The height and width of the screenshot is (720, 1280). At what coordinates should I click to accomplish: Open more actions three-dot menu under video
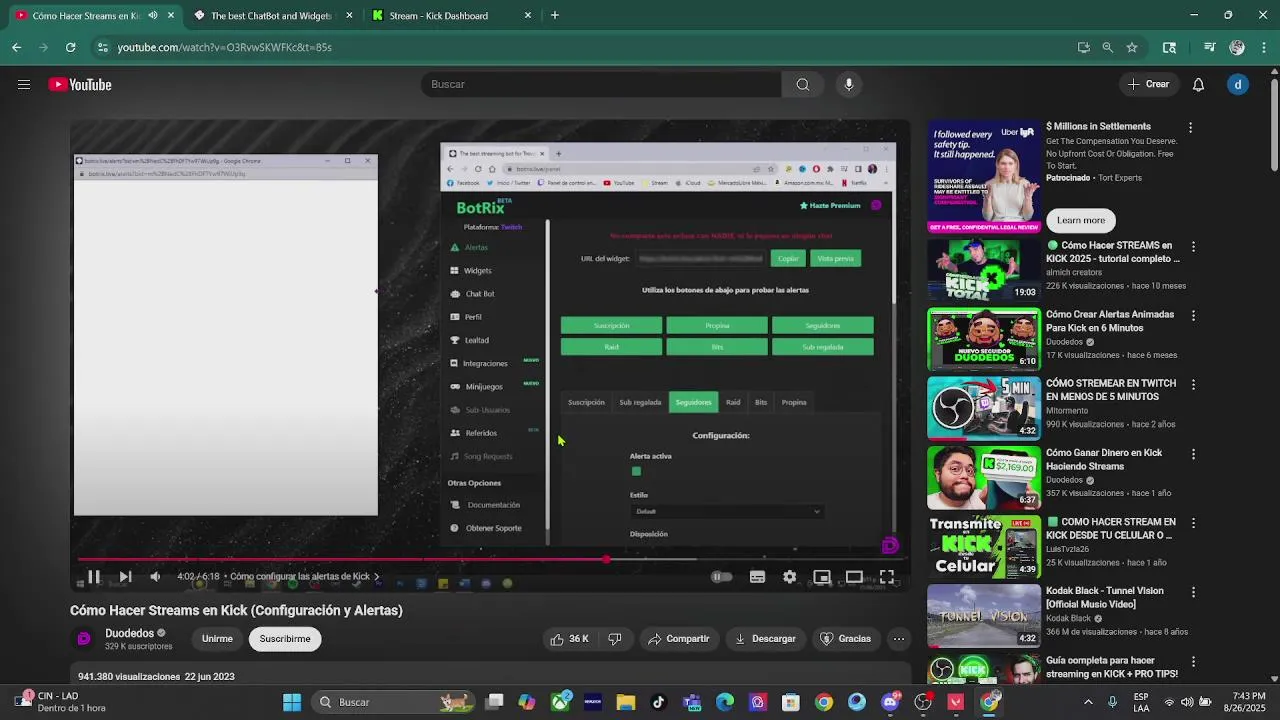click(899, 639)
